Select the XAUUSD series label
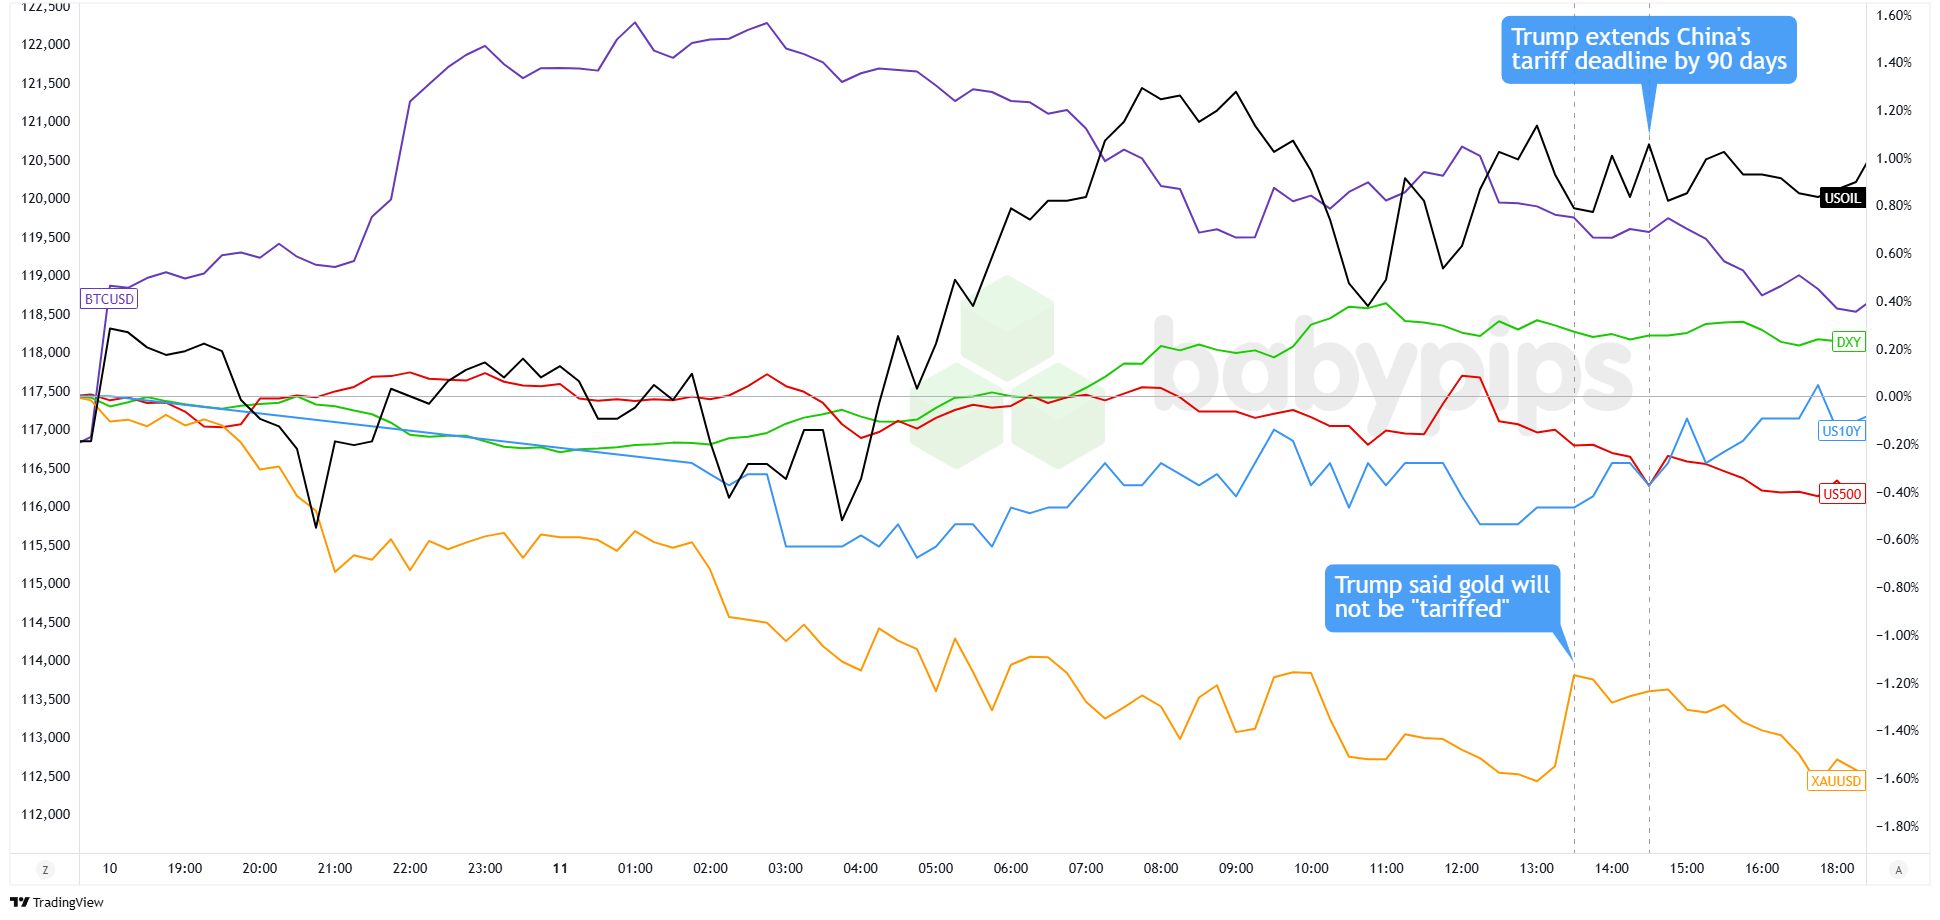 coord(1836,781)
